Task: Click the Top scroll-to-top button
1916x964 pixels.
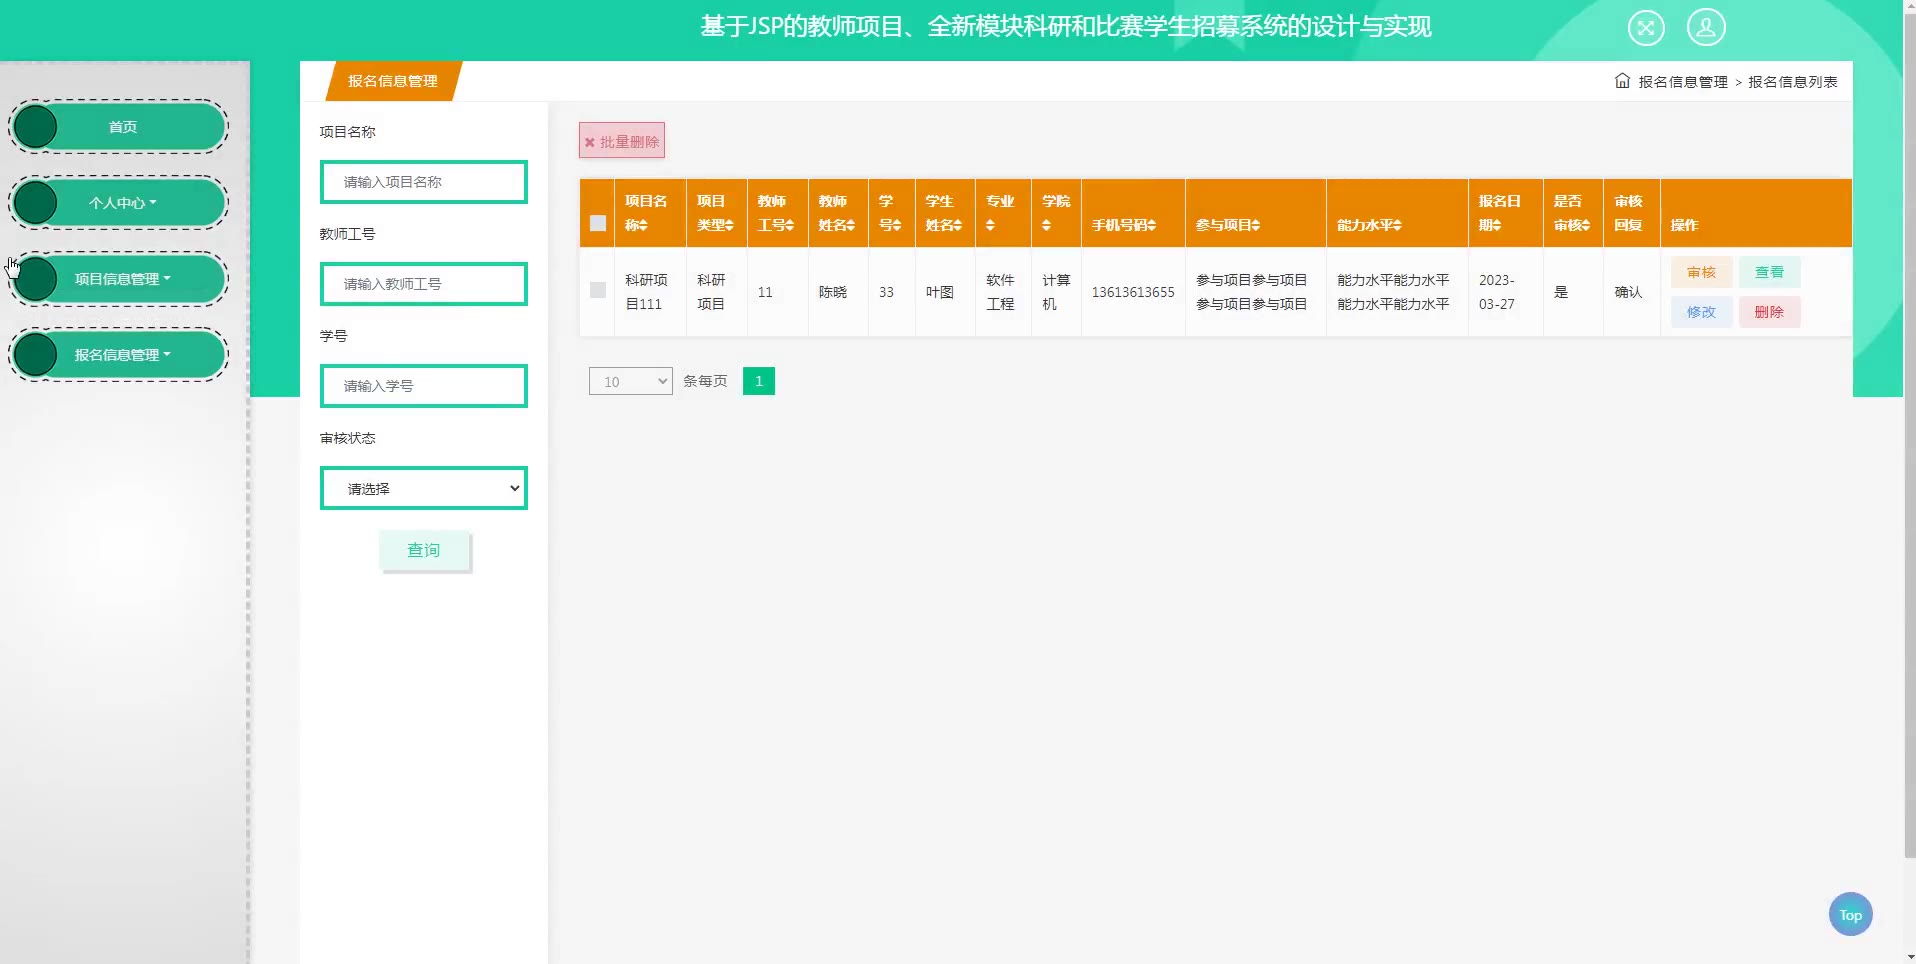Action: 1850,914
